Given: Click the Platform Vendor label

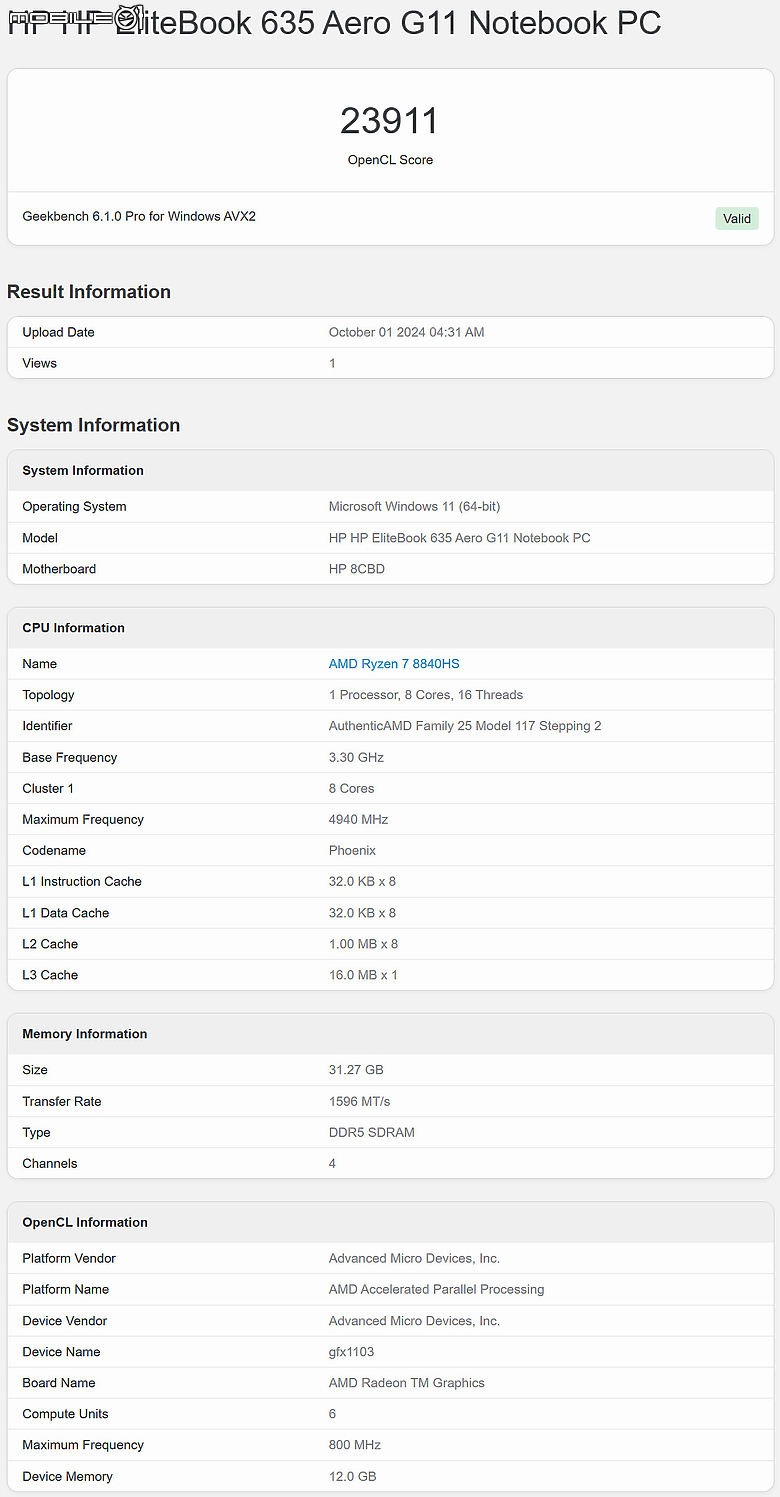Looking at the screenshot, I should [x=69, y=1259].
